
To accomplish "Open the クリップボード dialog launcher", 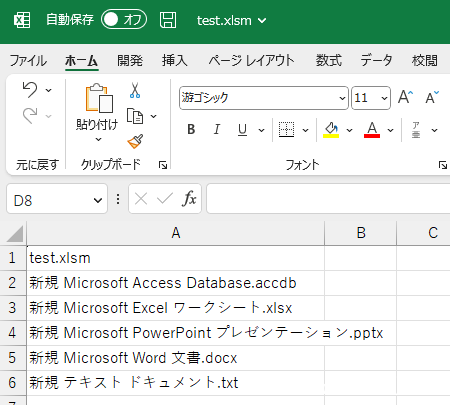I will pos(163,165).
